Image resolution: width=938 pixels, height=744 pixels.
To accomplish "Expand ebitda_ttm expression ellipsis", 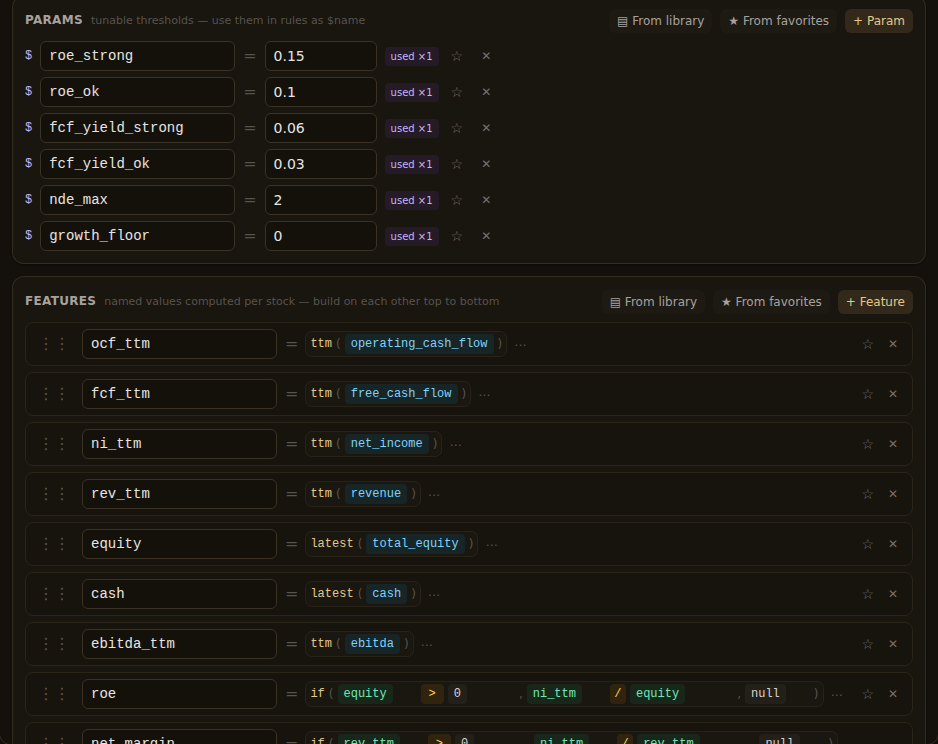I will point(427,644).
